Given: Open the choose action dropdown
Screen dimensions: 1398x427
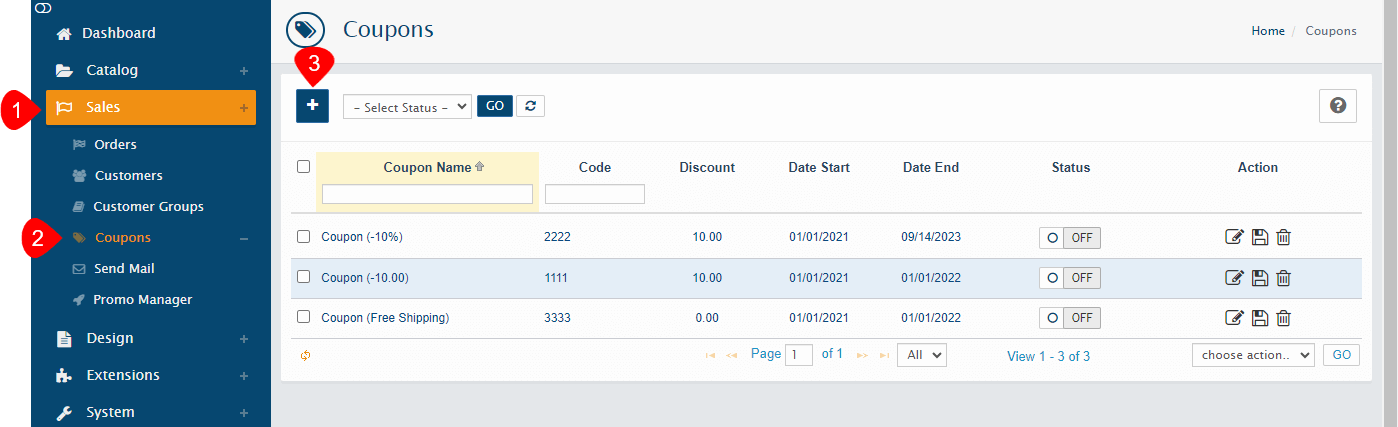Looking at the screenshot, I should click(1252, 355).
